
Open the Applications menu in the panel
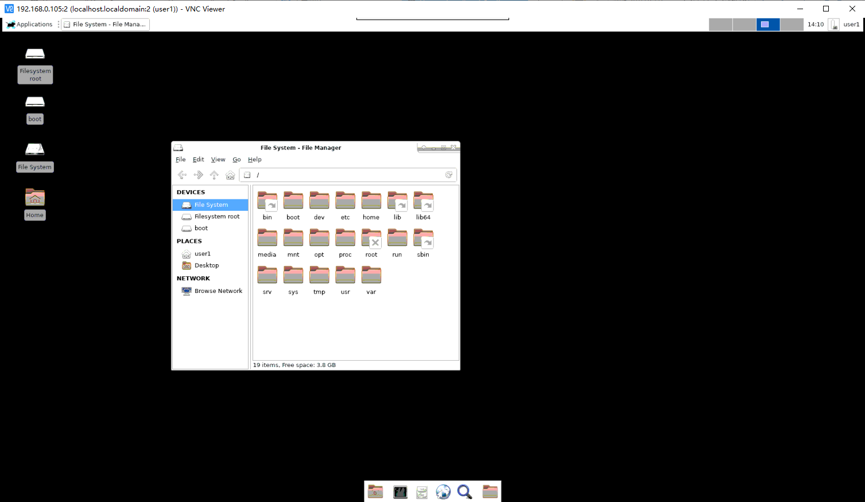(29, 24)
